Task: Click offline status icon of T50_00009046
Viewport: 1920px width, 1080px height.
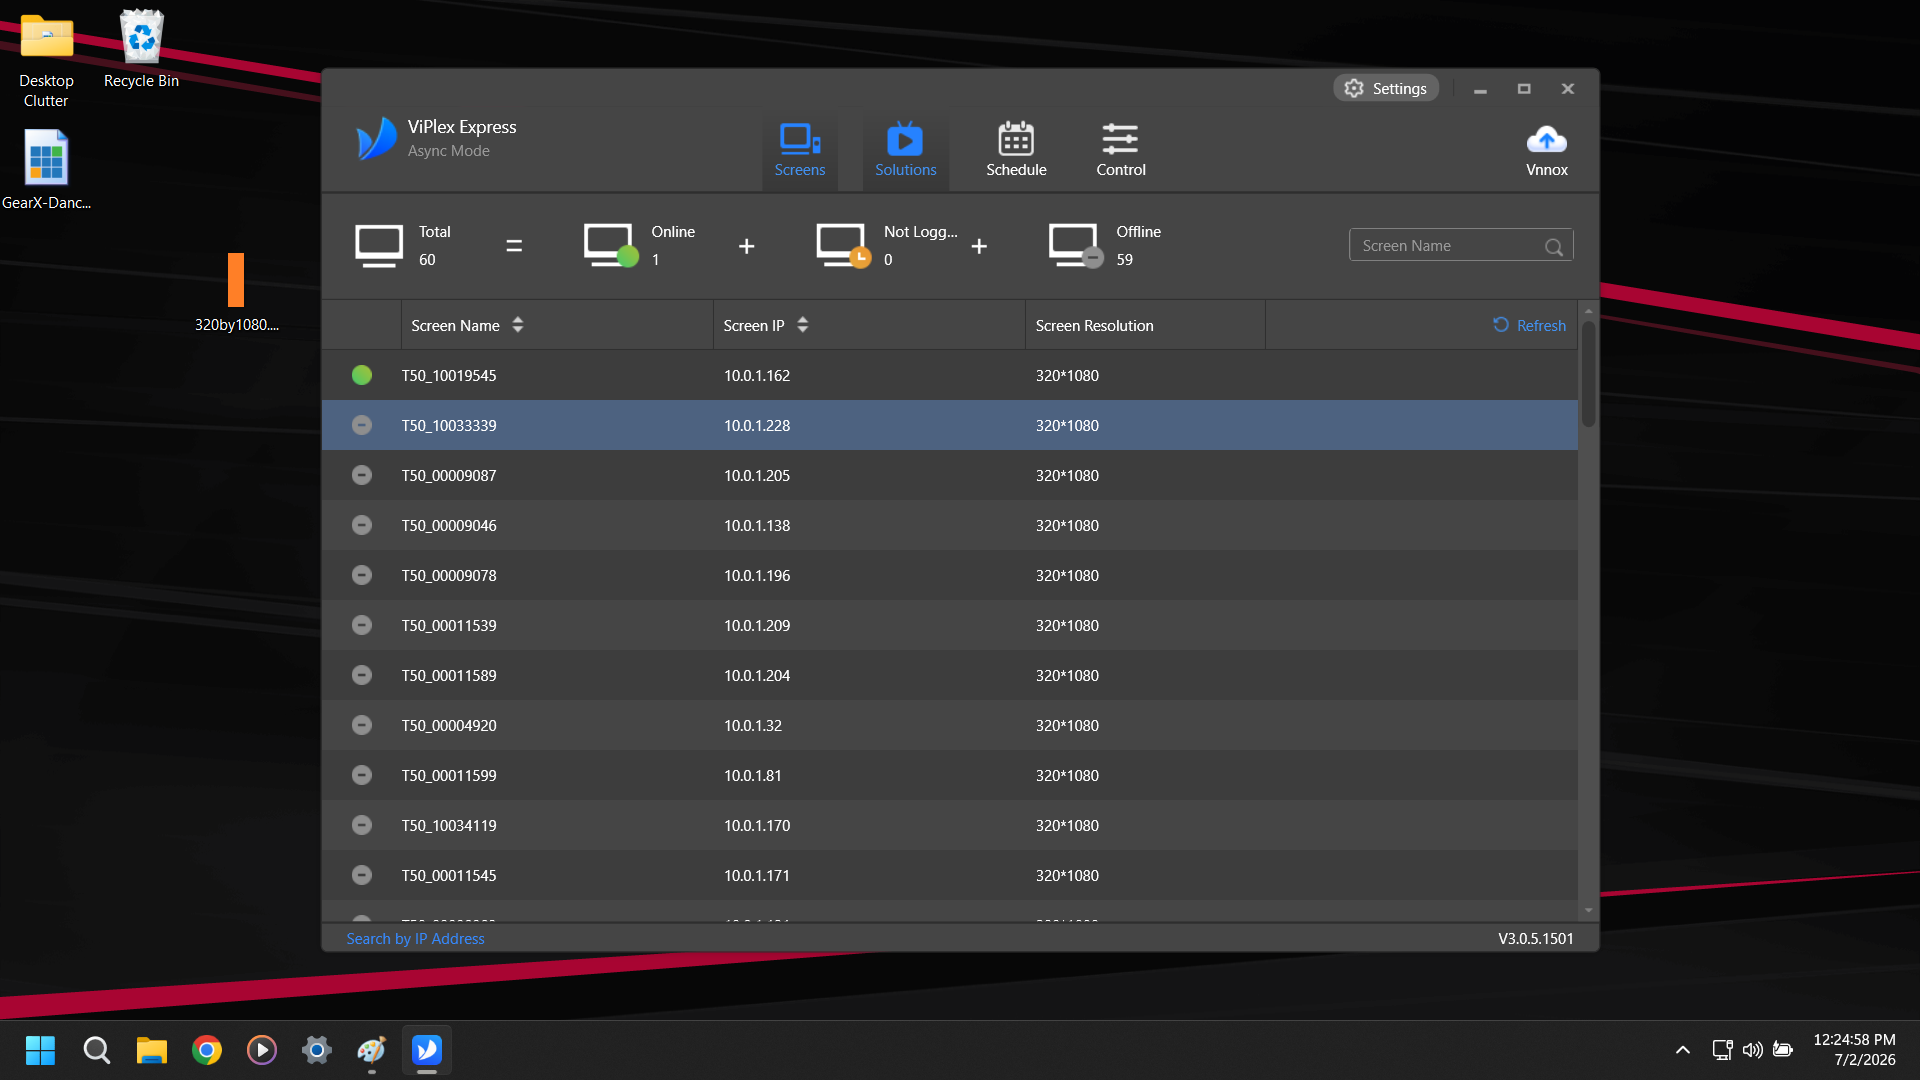Action: coord(362,525)
